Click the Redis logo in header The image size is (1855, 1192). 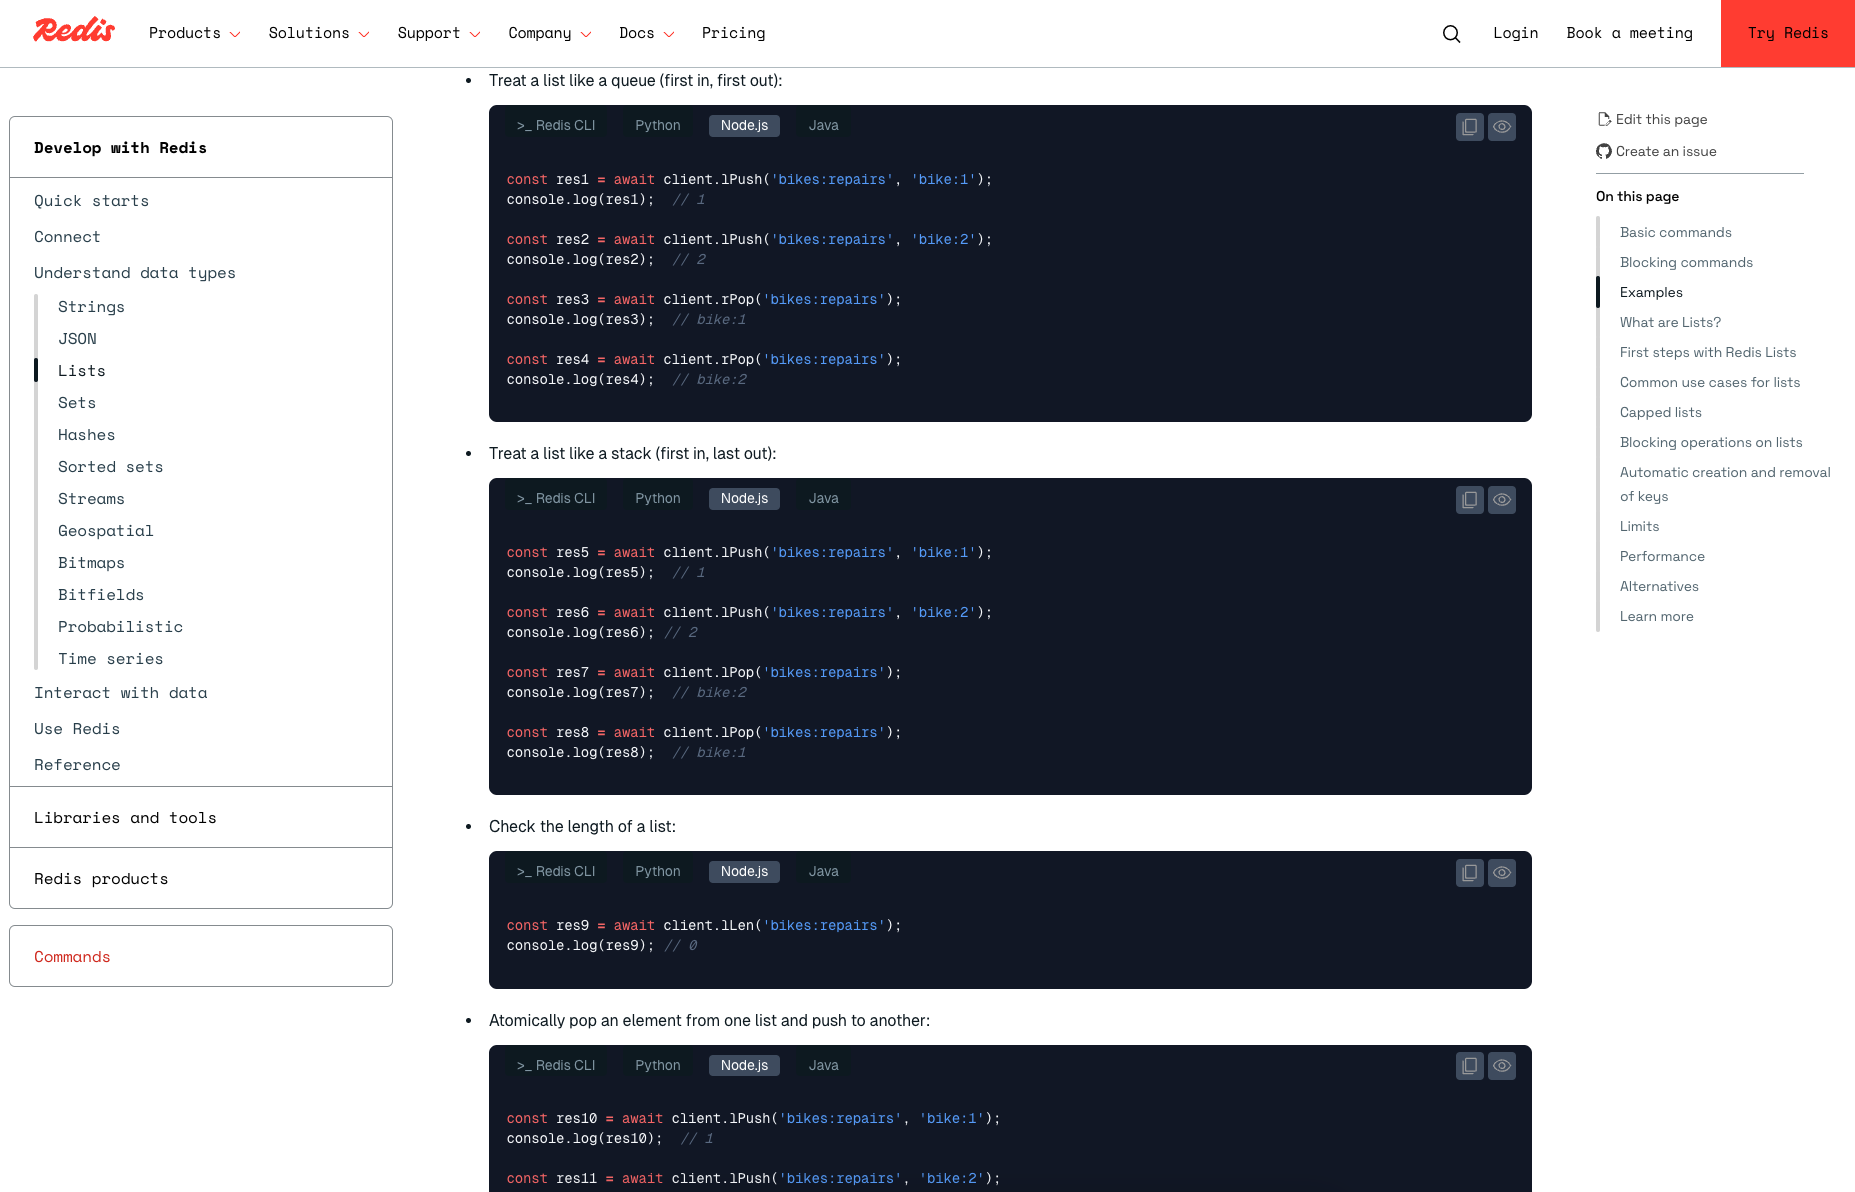coord(74,32)
